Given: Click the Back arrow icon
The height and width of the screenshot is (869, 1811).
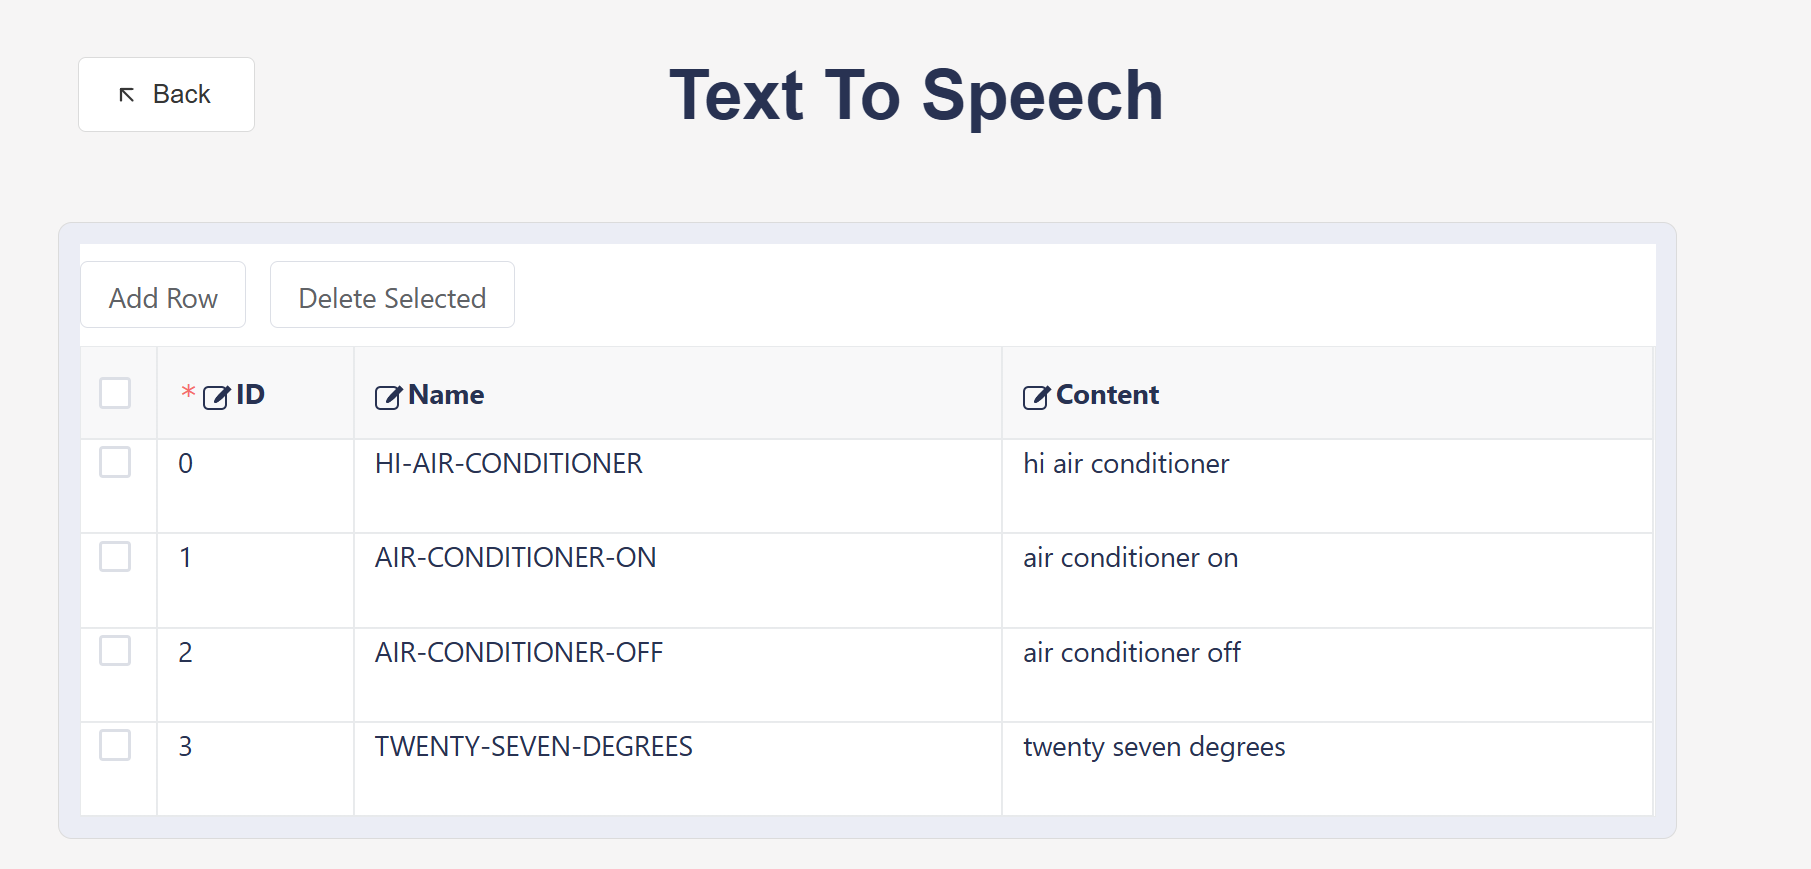Looking at the screenshot, I should 127,95.
